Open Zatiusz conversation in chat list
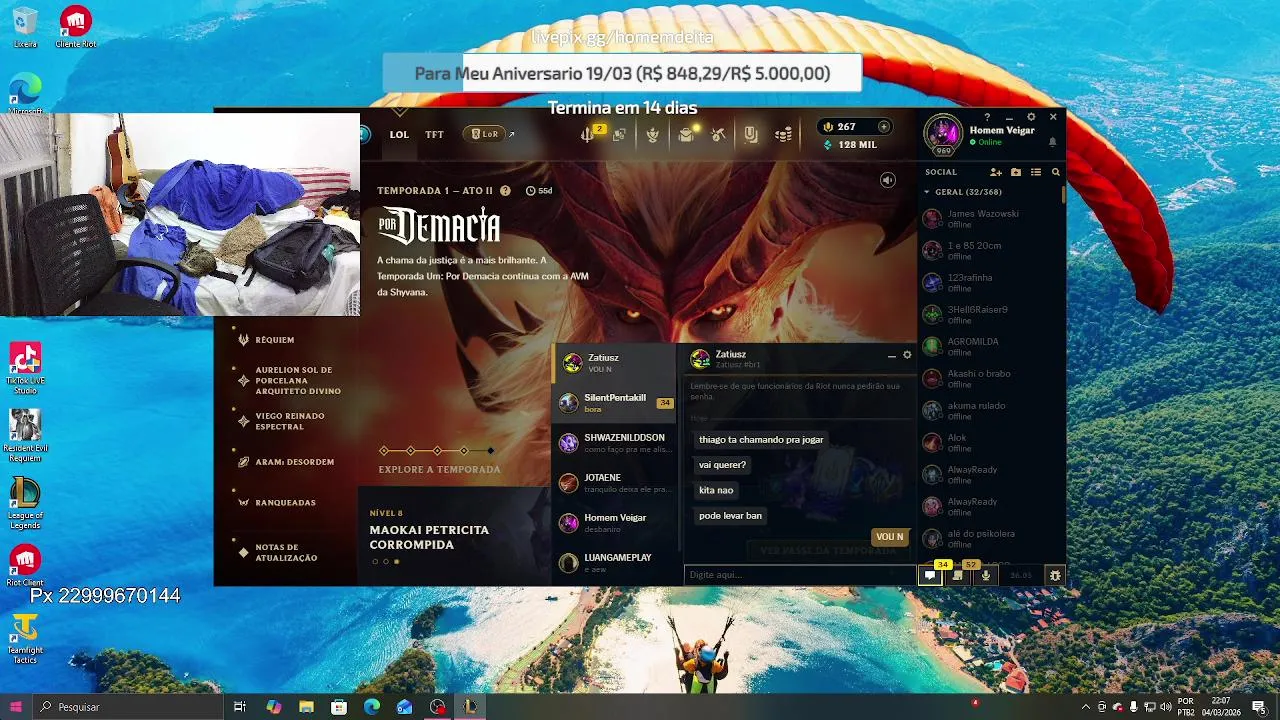Image resolution: width=1280 pixels, height=720 pixels. pyautogui.click(x=614, y=363)
